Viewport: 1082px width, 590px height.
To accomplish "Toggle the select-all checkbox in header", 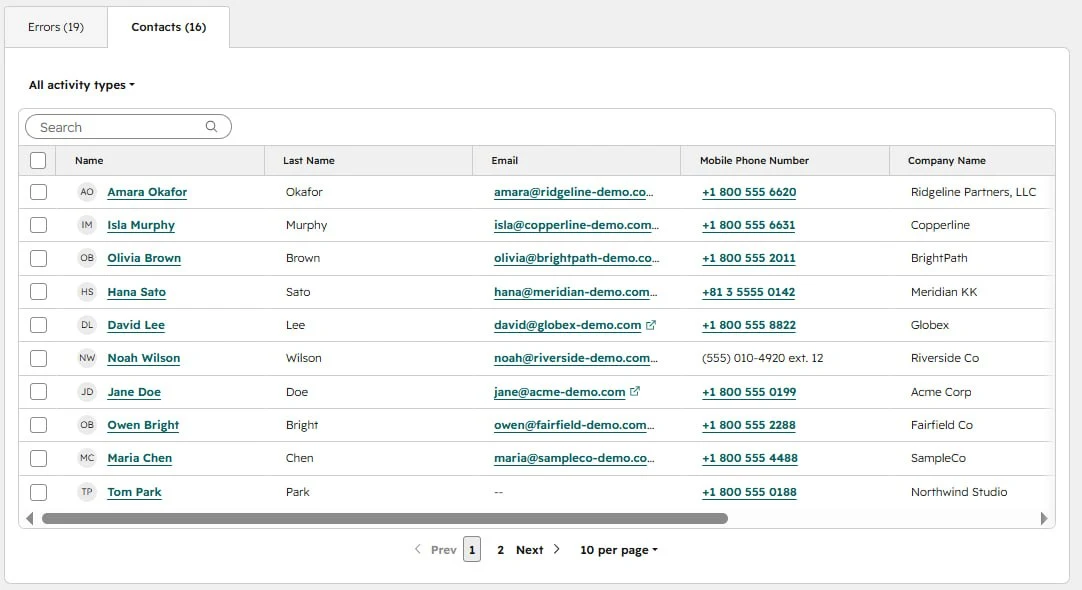I will tap(38, 160).
